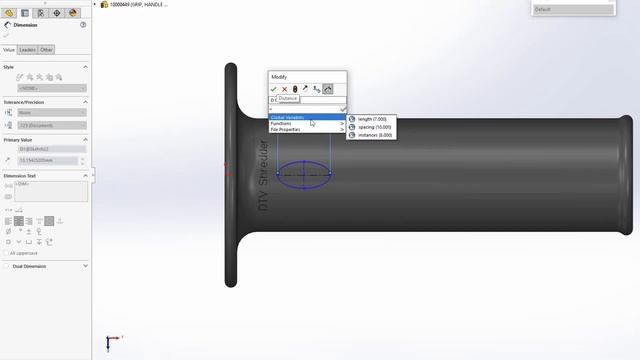The height and width of the screenshot is (360, 640).
Task: Expand the breadcrumb arrow before part name
Action: (95, 4)
